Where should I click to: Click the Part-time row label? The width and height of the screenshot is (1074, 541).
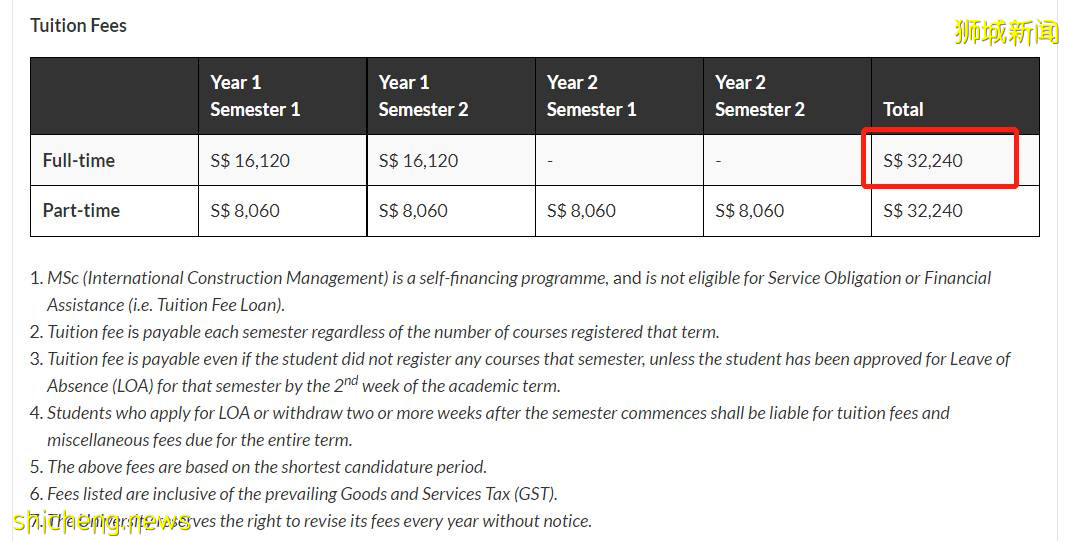(81, 210)
